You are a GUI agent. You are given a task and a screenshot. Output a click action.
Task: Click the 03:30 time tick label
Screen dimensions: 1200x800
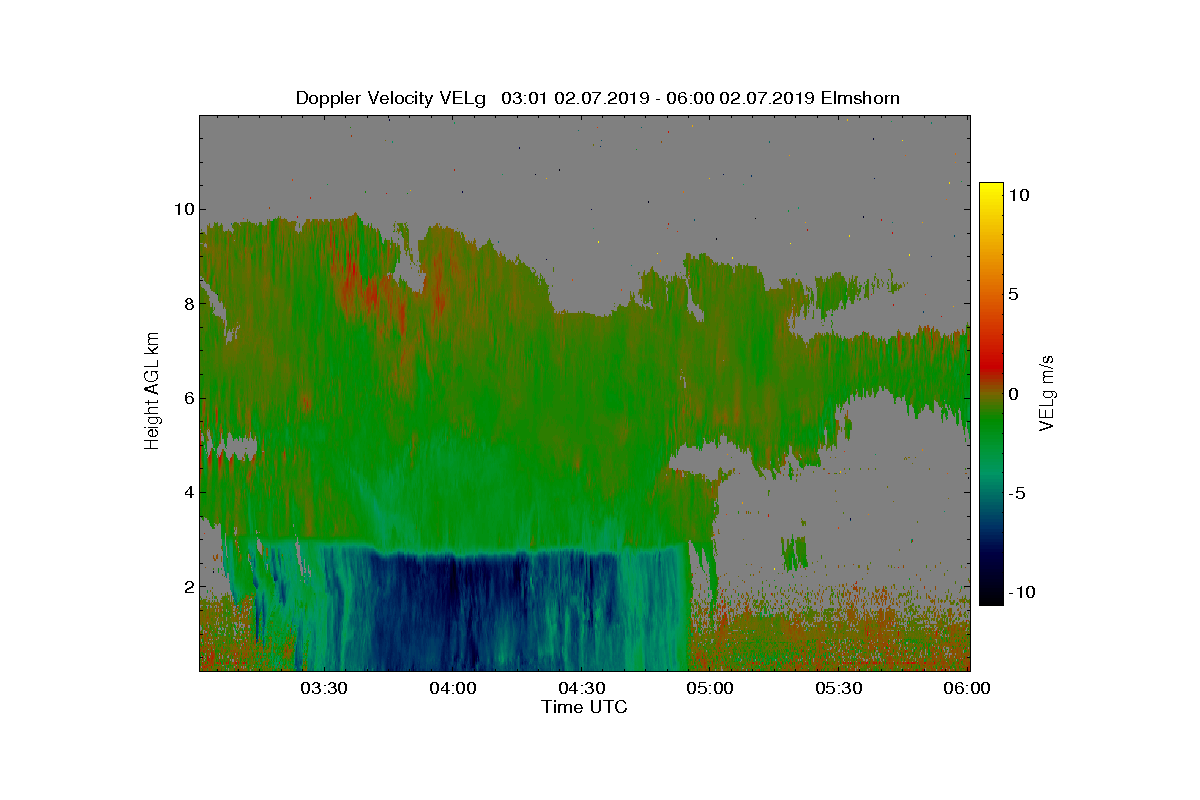[x=324, y=689]
